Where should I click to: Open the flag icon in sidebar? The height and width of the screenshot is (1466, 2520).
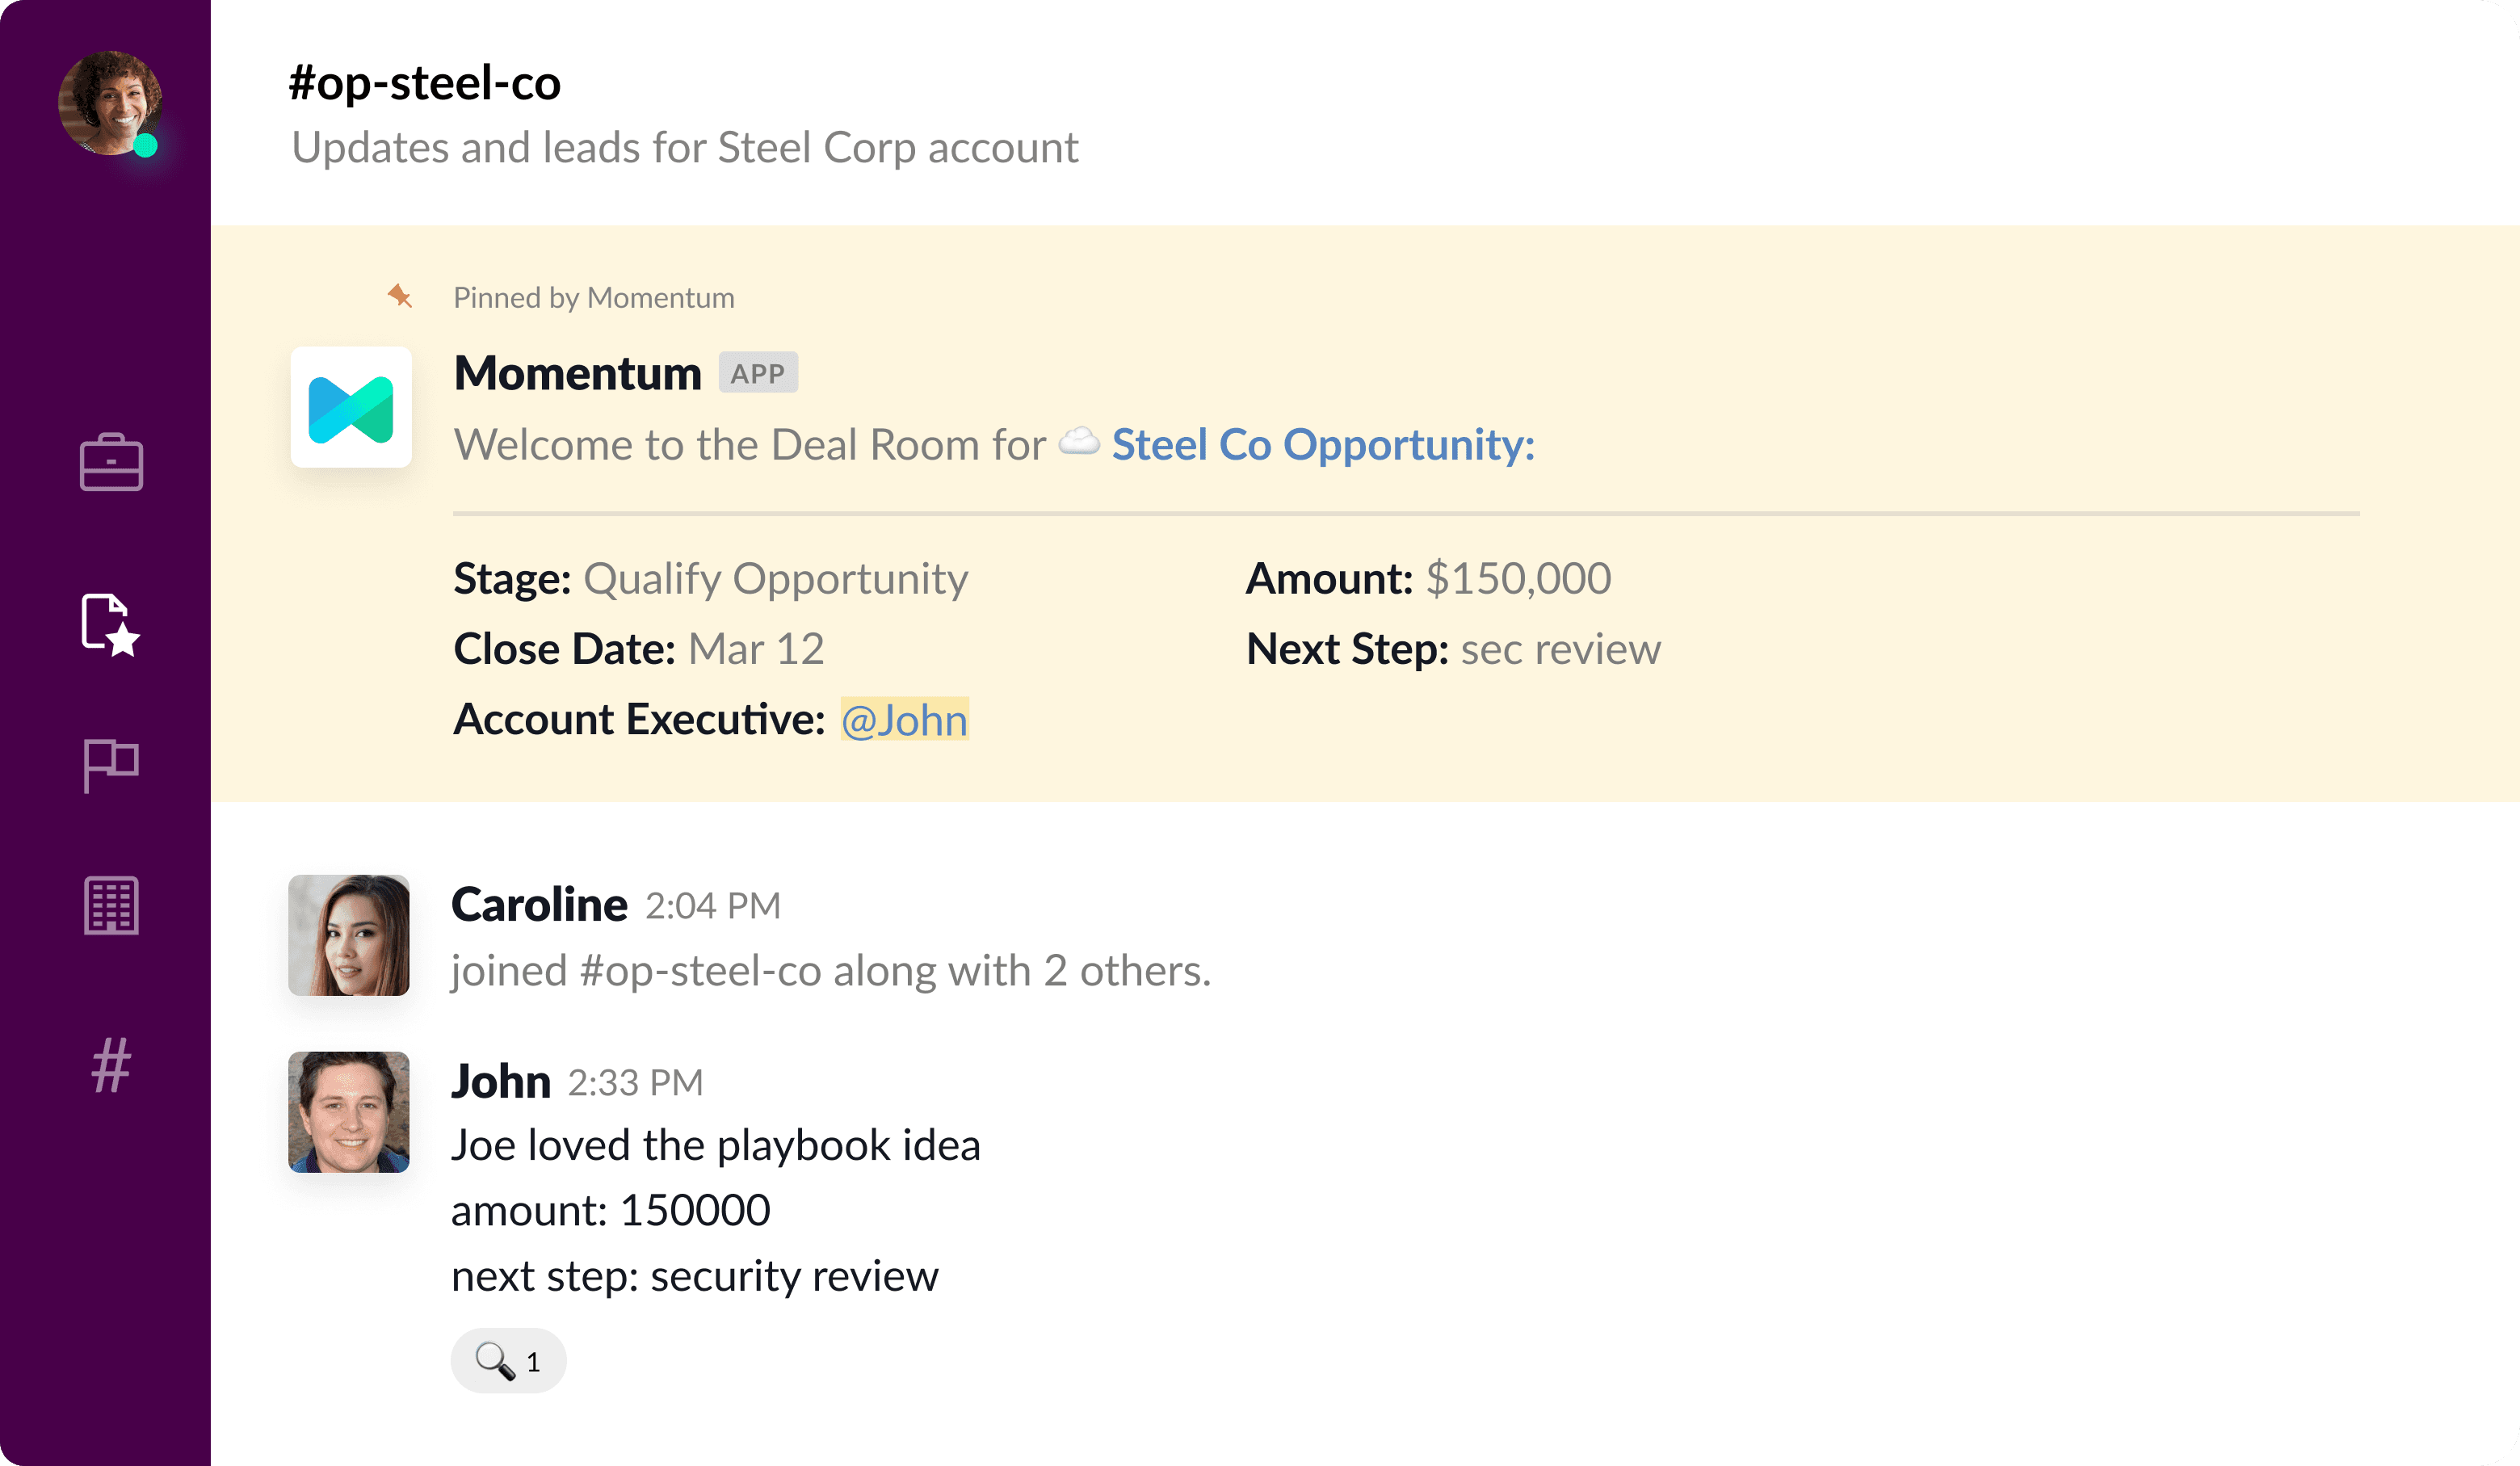pyautogui.click(x=111, y=765)
